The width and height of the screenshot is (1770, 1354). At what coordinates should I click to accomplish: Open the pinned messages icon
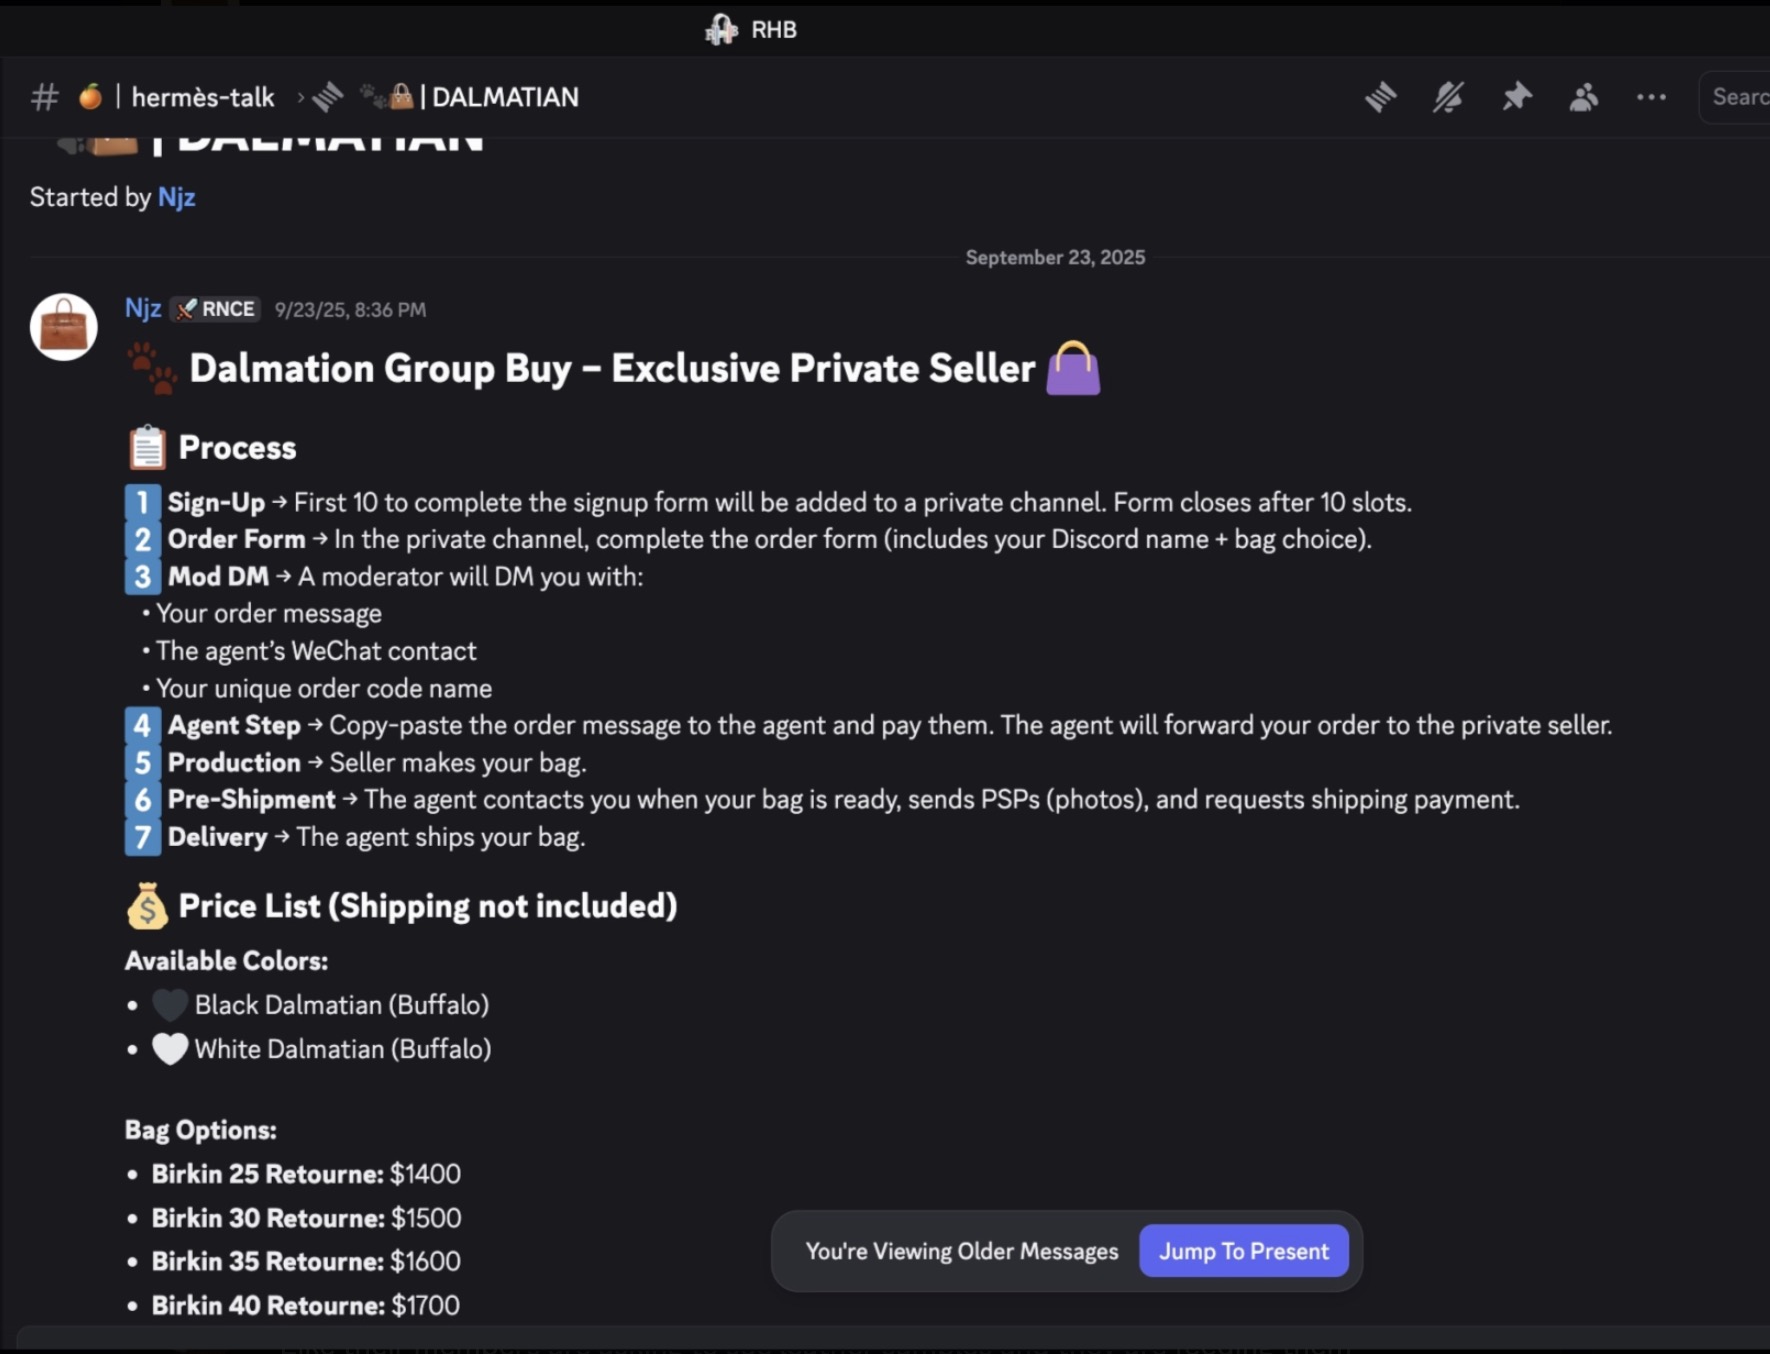(x=1516, y=97)
